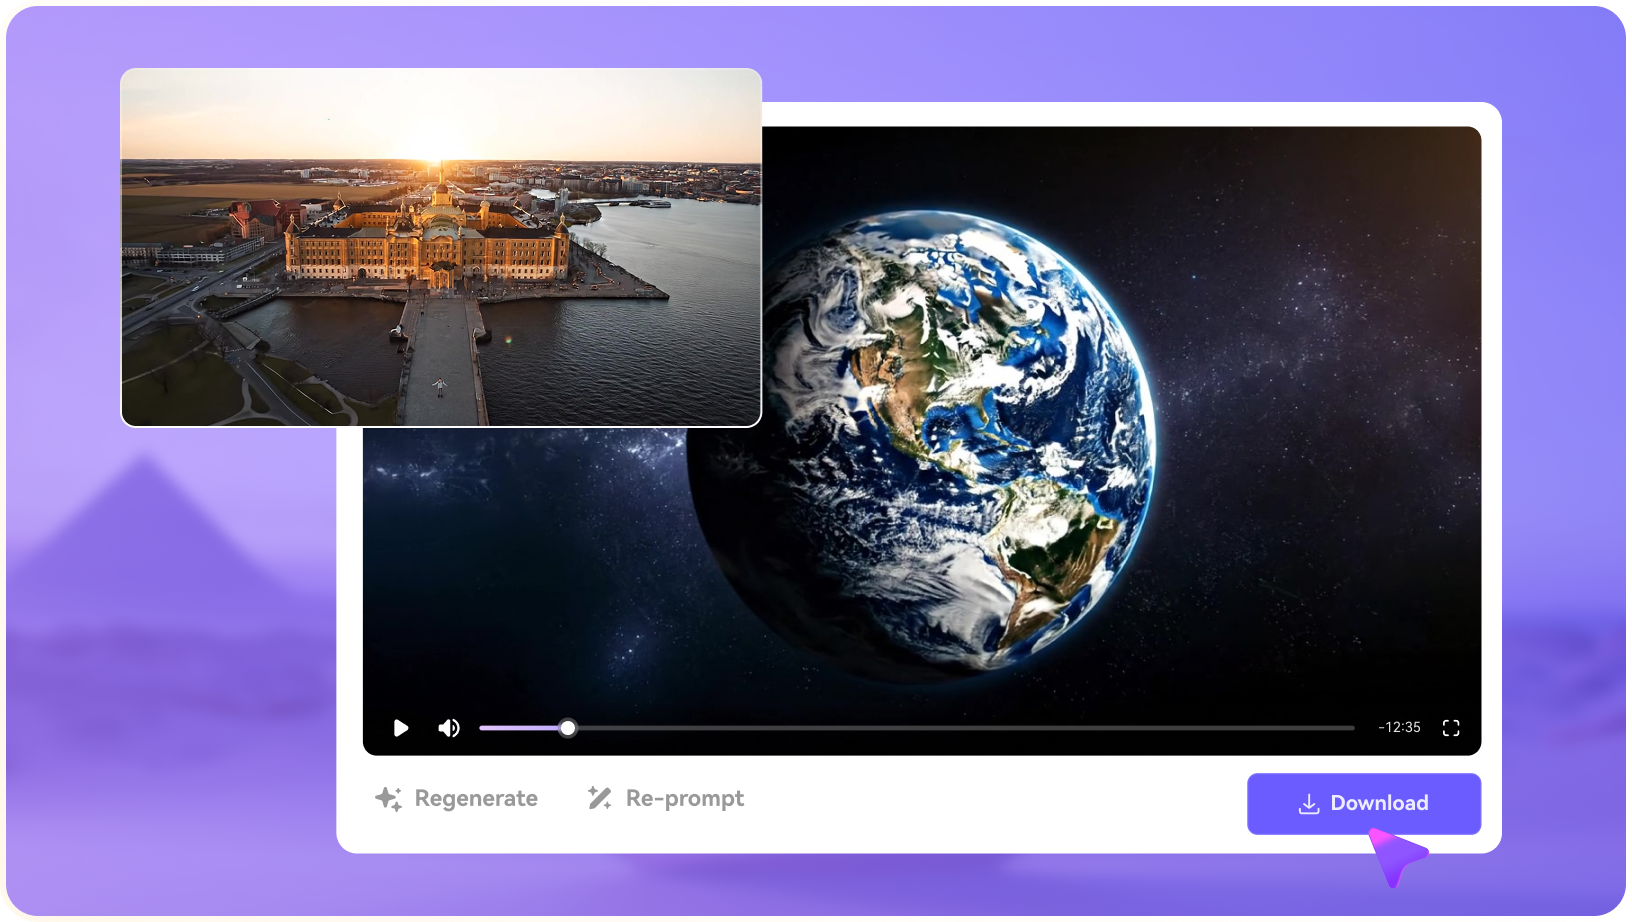Toggle audio mute using speaker control
The height and width of the screenshot is (922, 1632).
click(449, 728)
